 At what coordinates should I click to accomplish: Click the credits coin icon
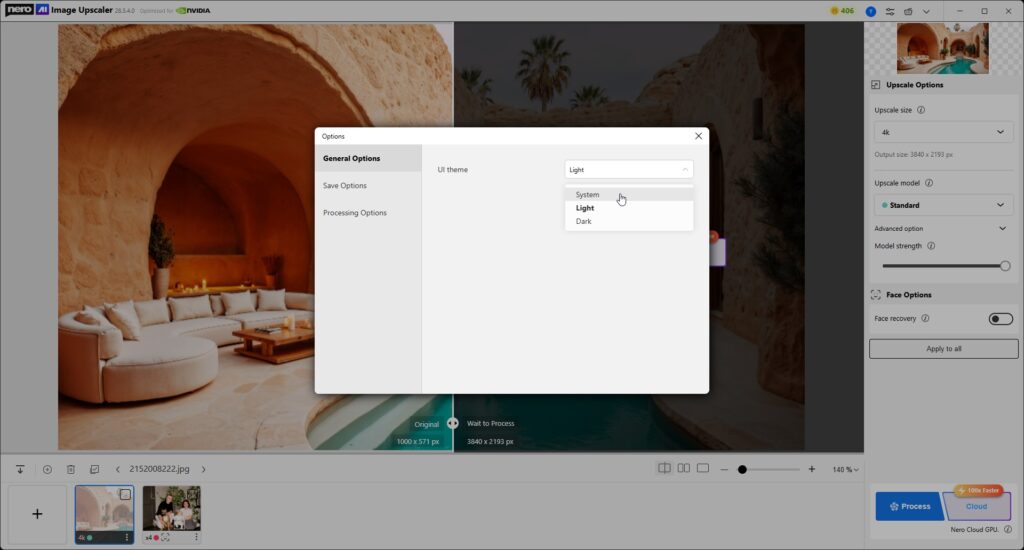[x=835, y=11]
